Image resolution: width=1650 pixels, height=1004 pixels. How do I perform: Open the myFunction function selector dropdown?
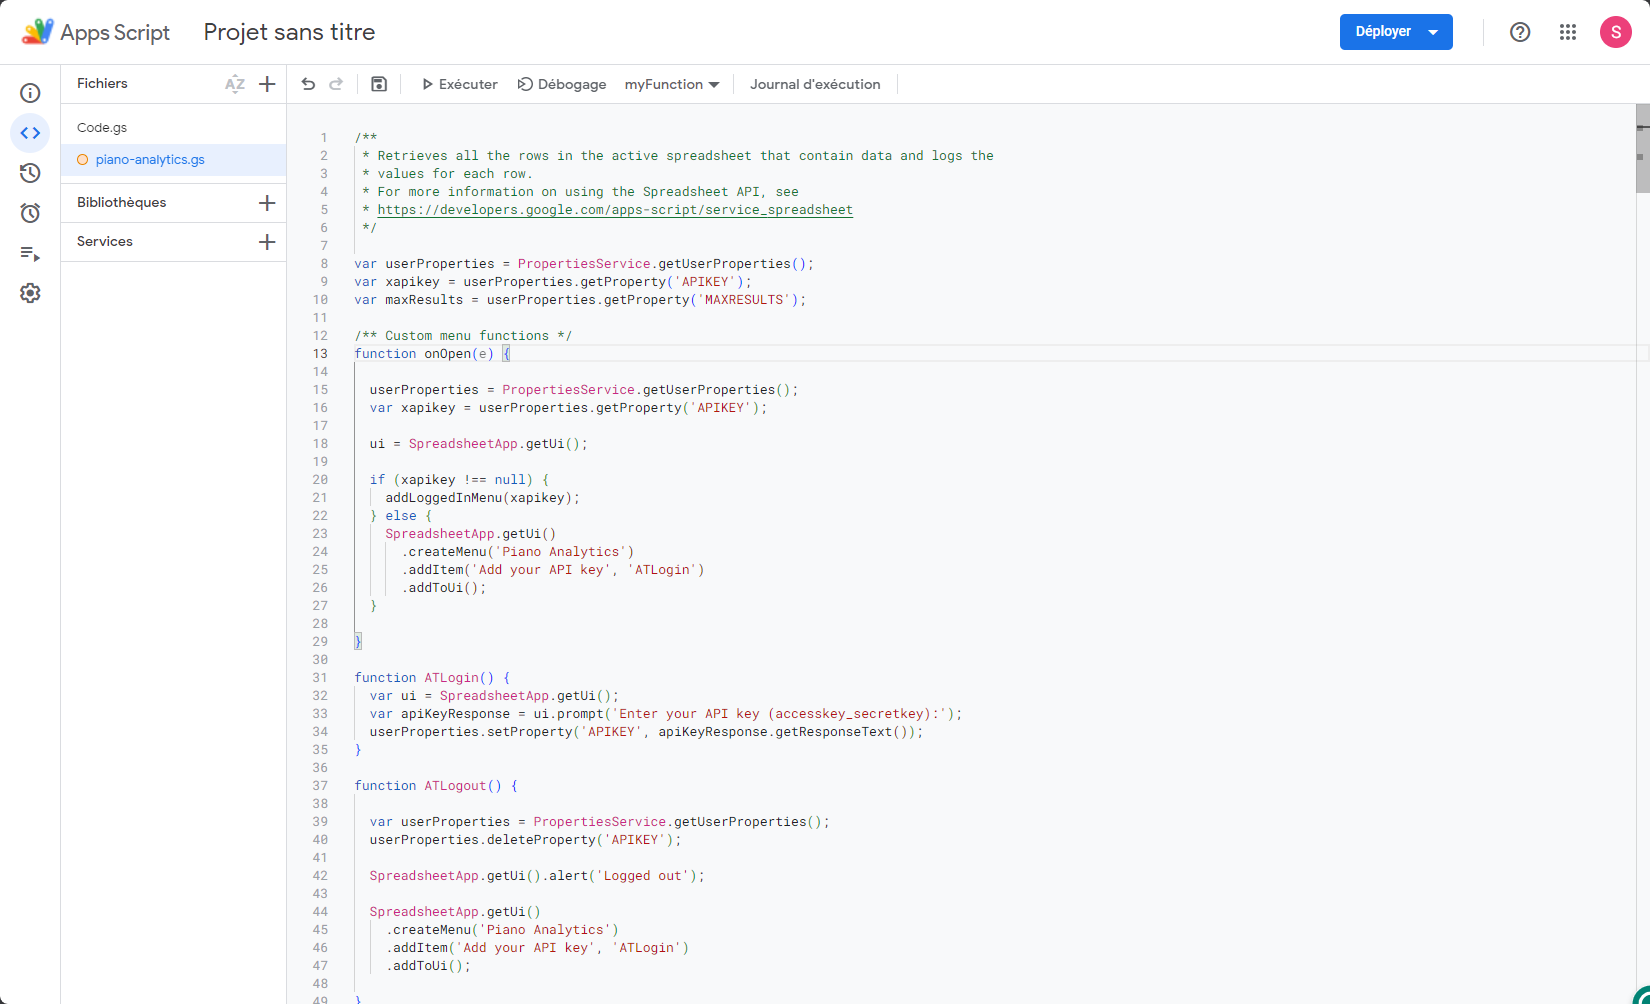[x=671, y=84]
